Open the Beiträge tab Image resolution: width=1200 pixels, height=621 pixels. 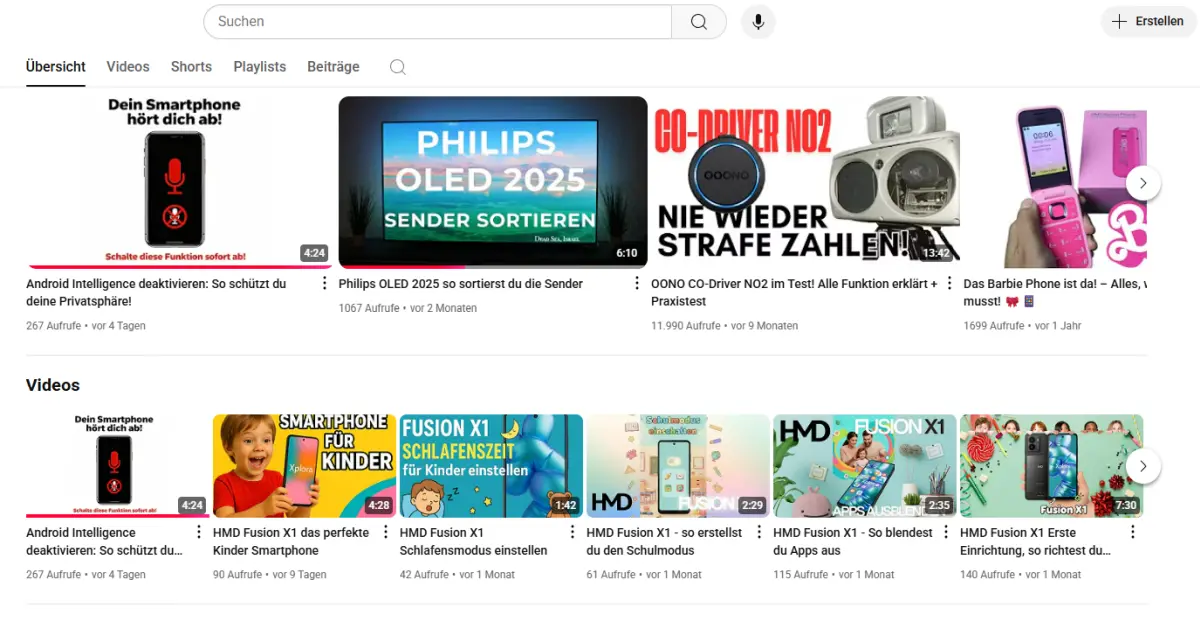click(333, 67)
